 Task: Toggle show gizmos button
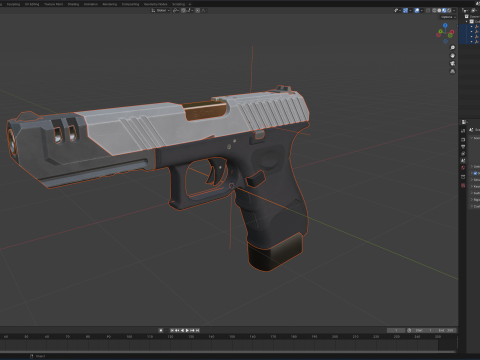pos(405,11)
